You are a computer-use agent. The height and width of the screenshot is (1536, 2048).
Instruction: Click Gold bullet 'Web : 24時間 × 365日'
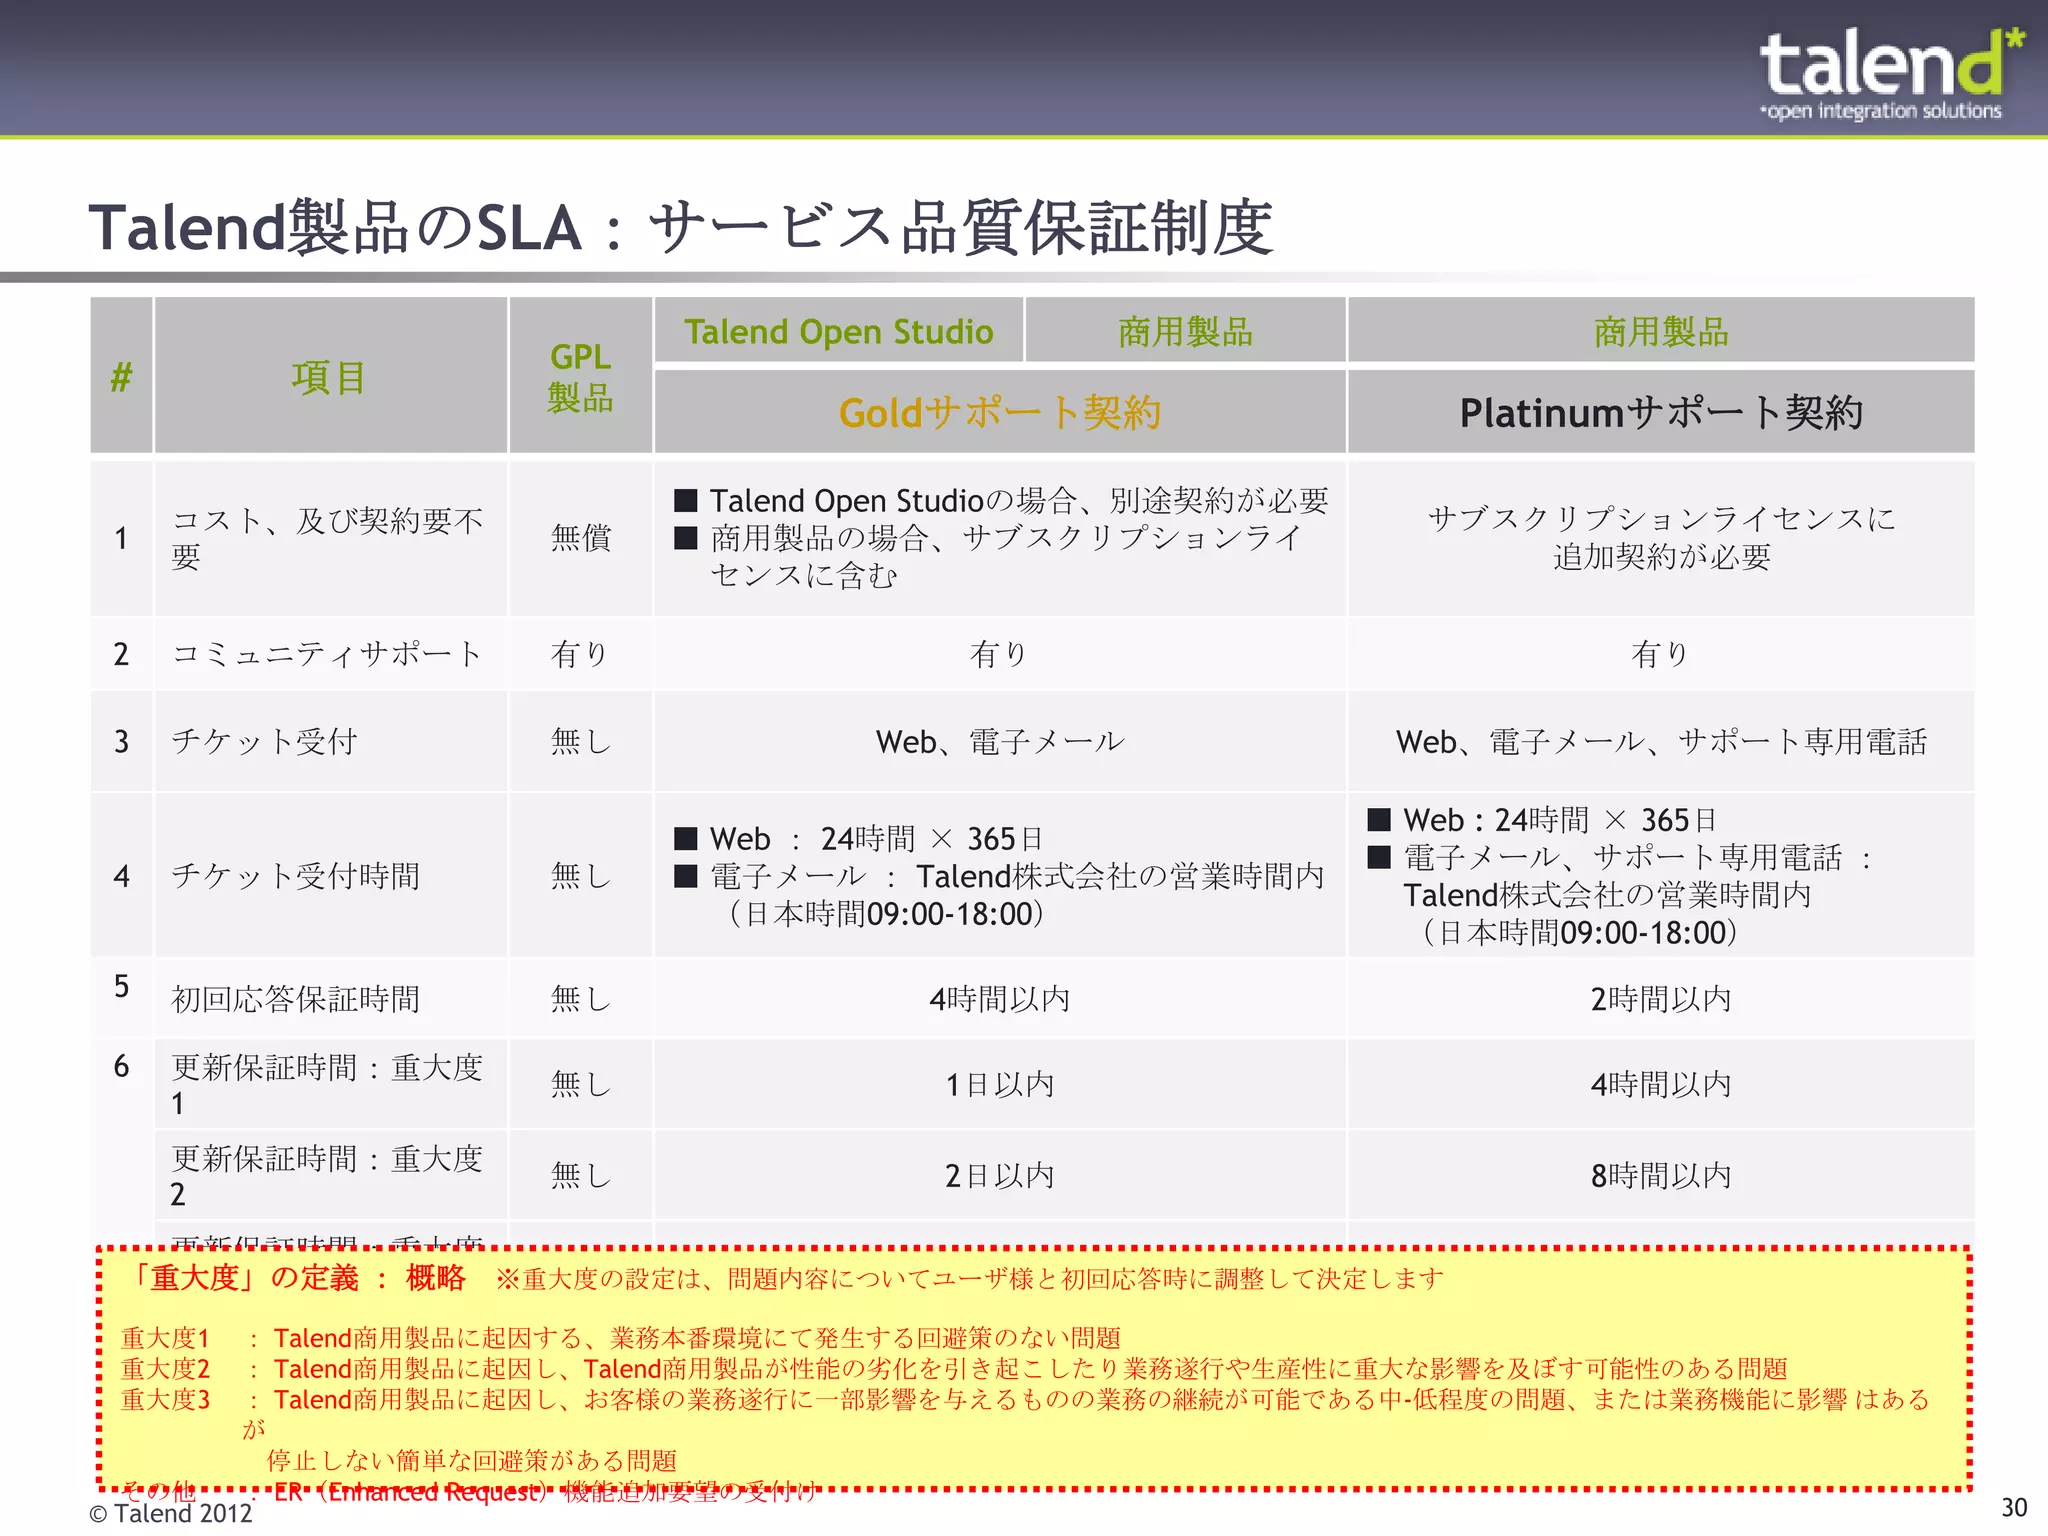859,838
